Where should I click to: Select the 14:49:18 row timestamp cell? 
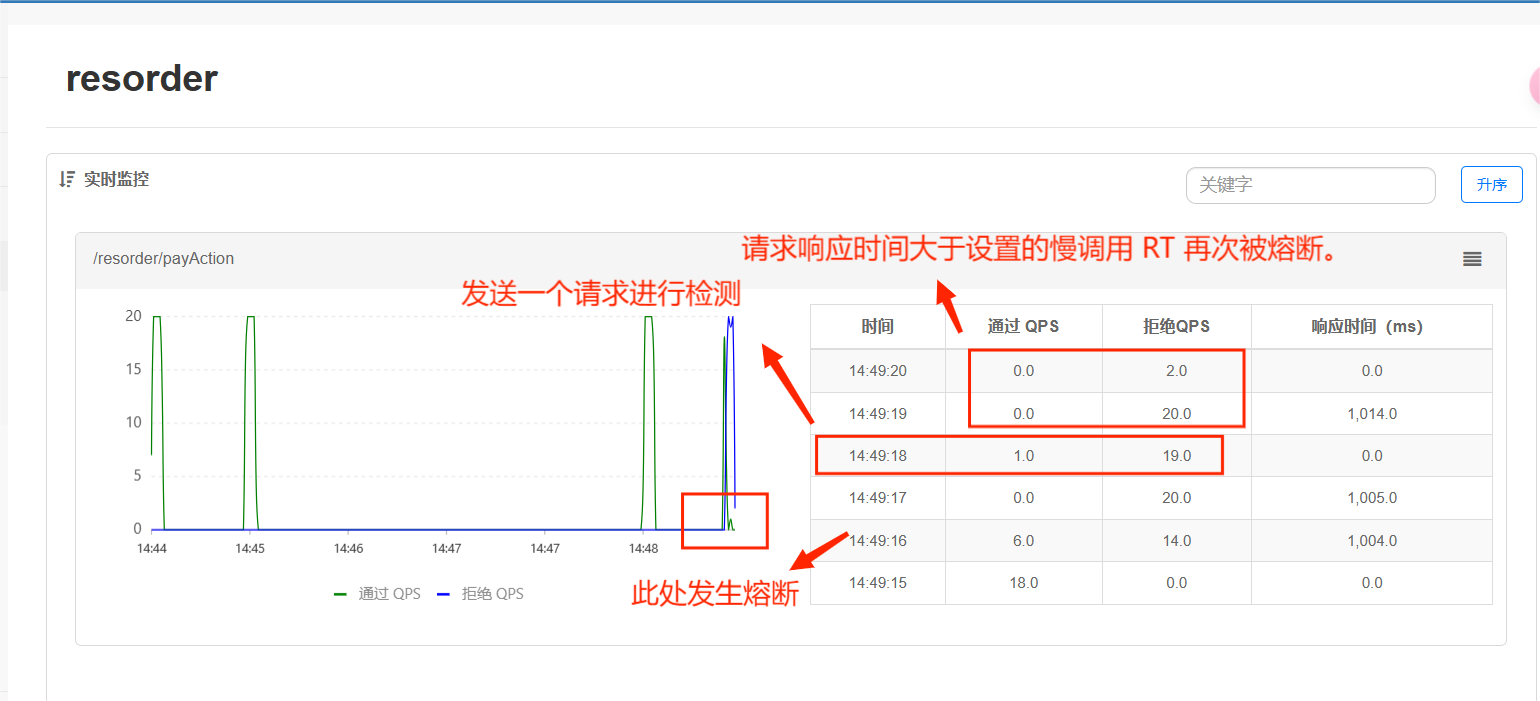(878, 456)
